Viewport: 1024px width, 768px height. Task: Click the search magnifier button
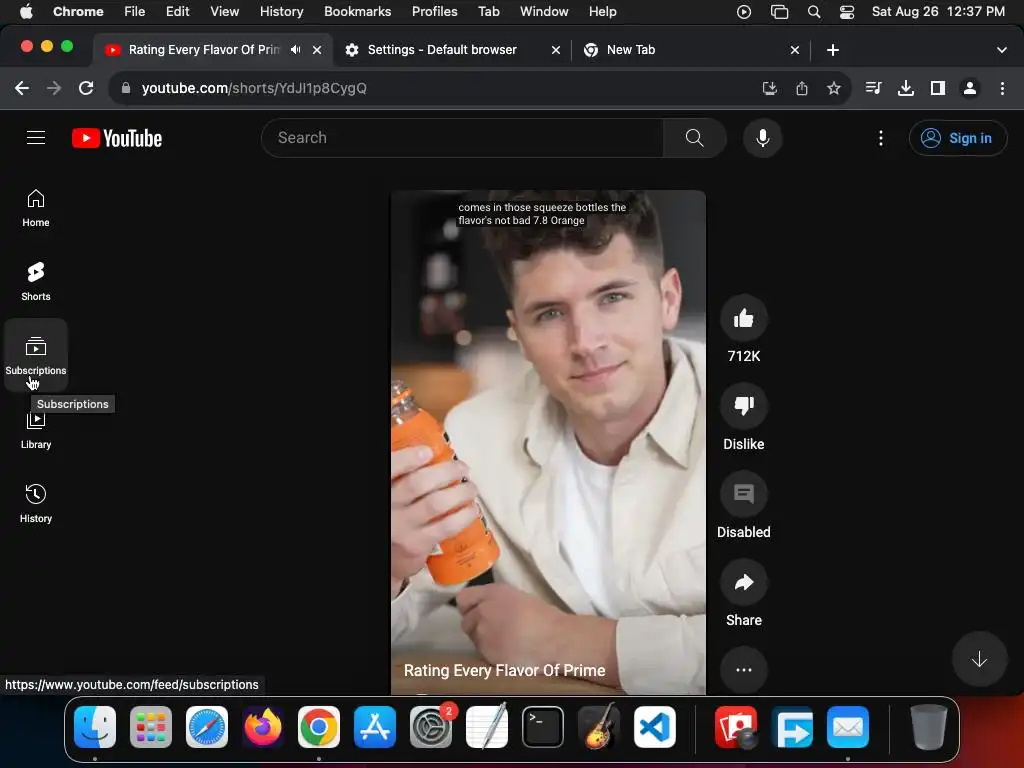[x=694, y=138]
